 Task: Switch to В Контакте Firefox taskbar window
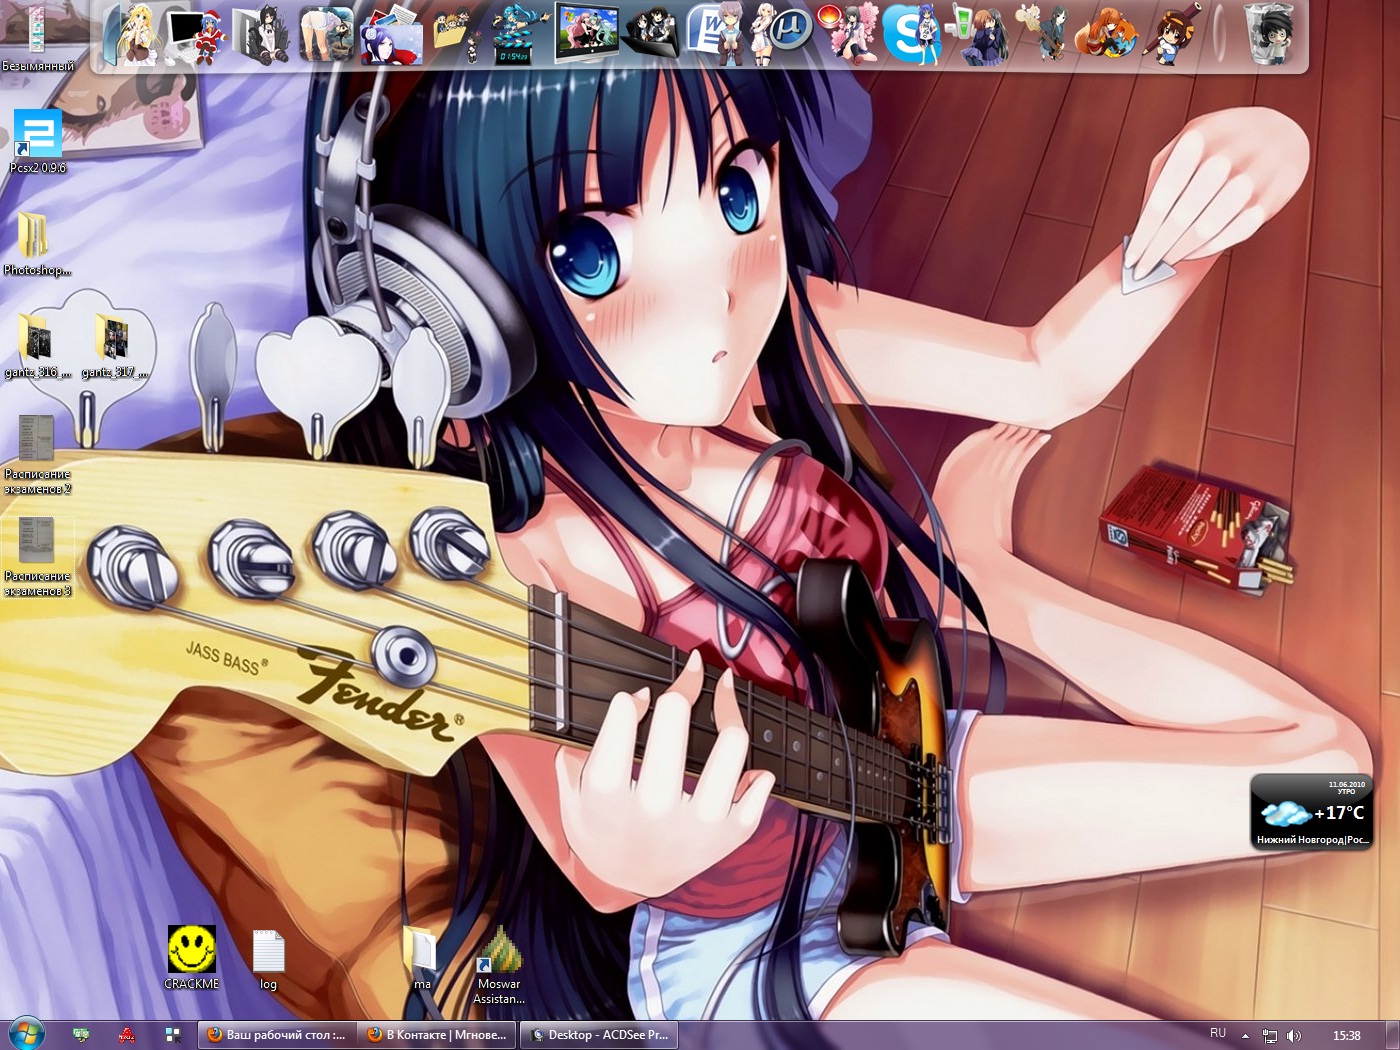(x=438, y=1035)
